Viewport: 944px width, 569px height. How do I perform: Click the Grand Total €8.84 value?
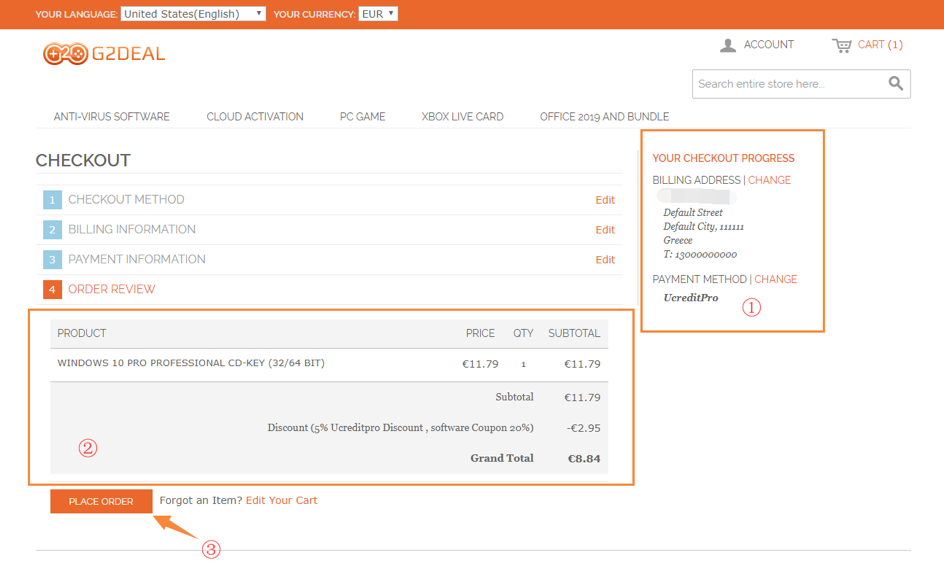(584, 459)
